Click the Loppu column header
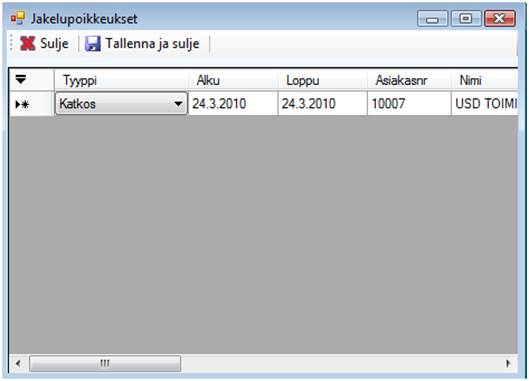 tap(322, 80)
